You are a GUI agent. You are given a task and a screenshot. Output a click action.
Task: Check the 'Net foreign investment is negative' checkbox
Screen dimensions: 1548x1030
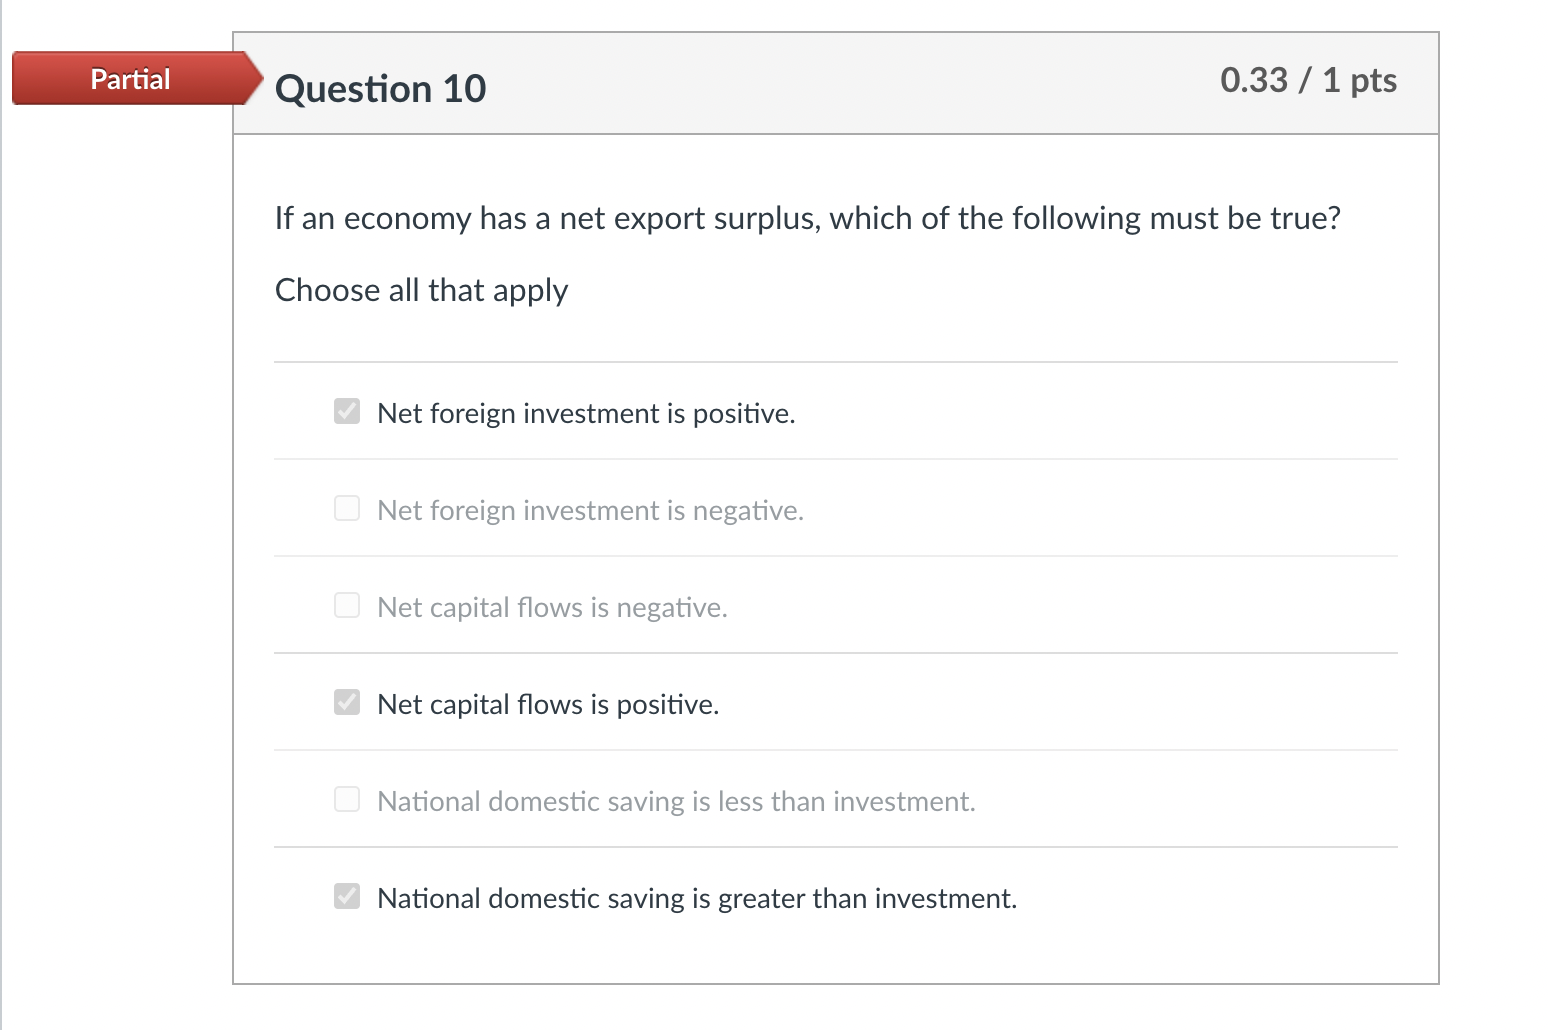point(346,508)
